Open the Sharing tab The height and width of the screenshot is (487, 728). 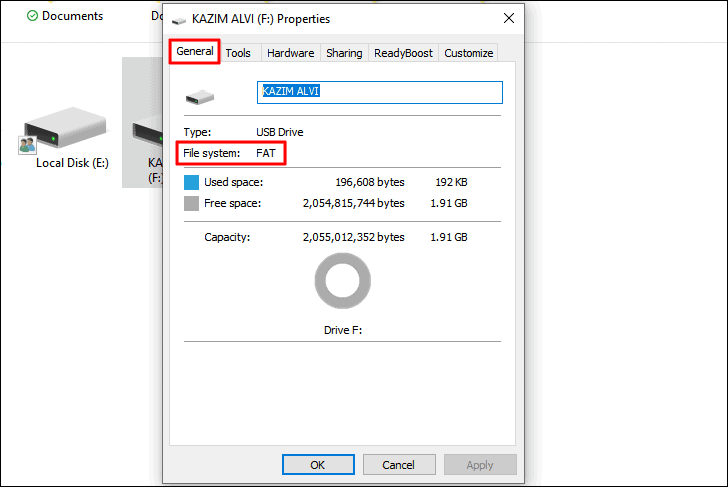pyautogui.click(x=344, y=53)
